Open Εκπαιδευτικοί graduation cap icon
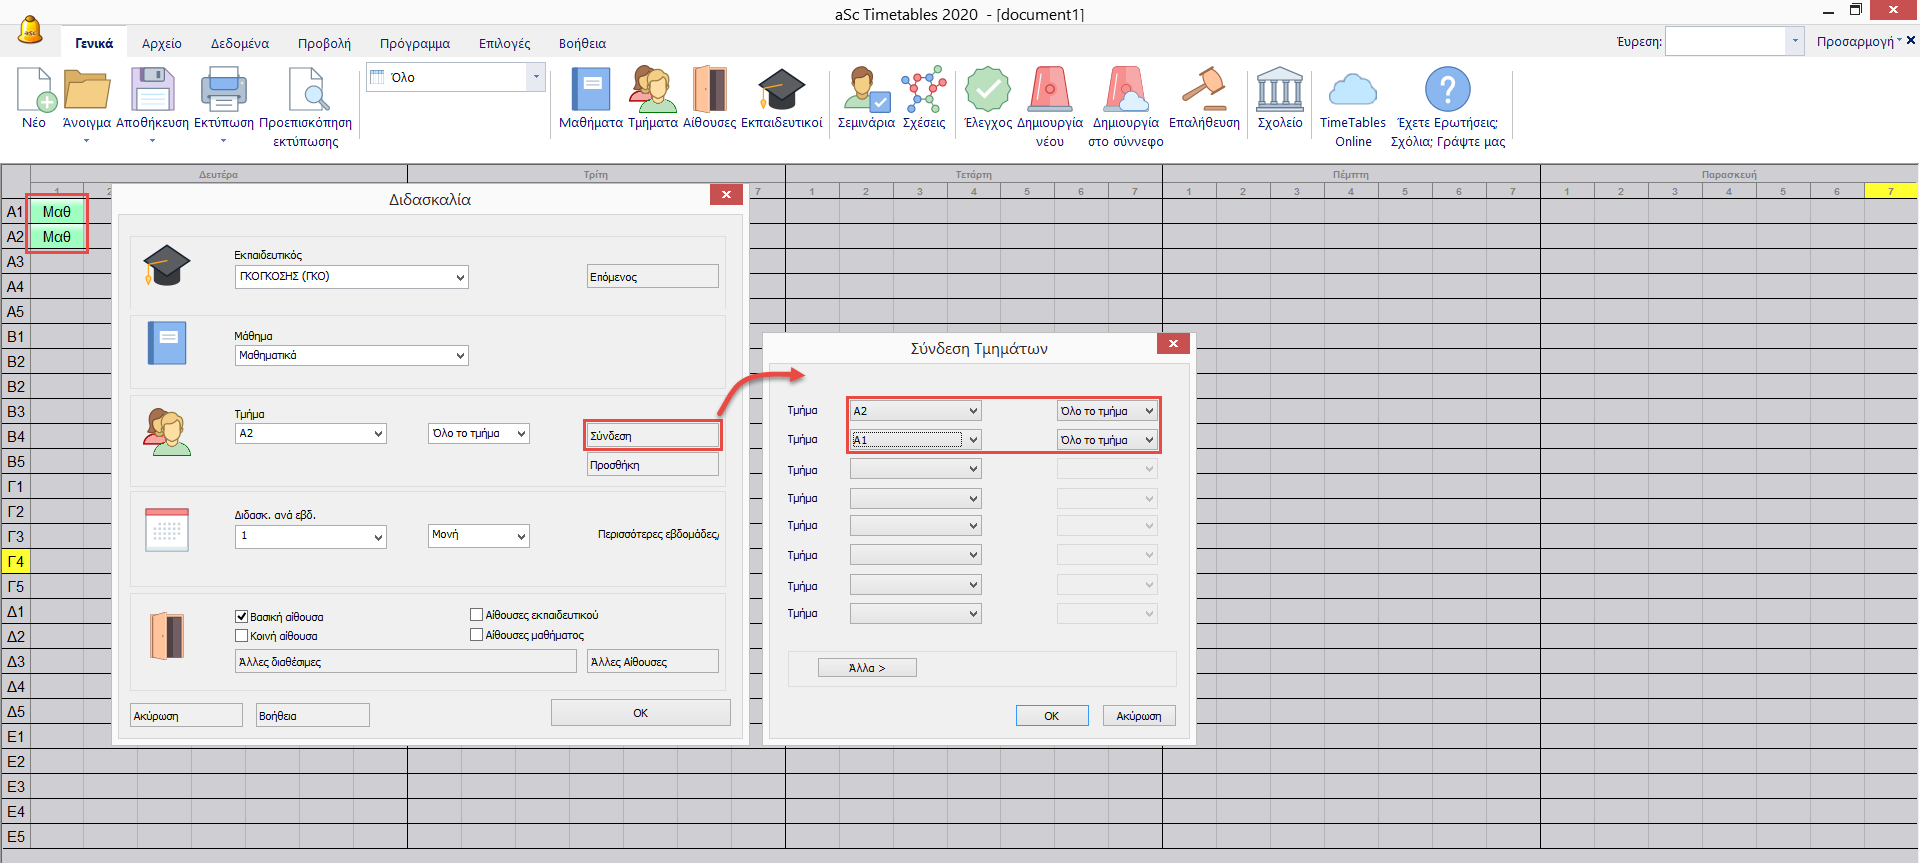This screenshot has height=863, width=1920. point(781,91)
